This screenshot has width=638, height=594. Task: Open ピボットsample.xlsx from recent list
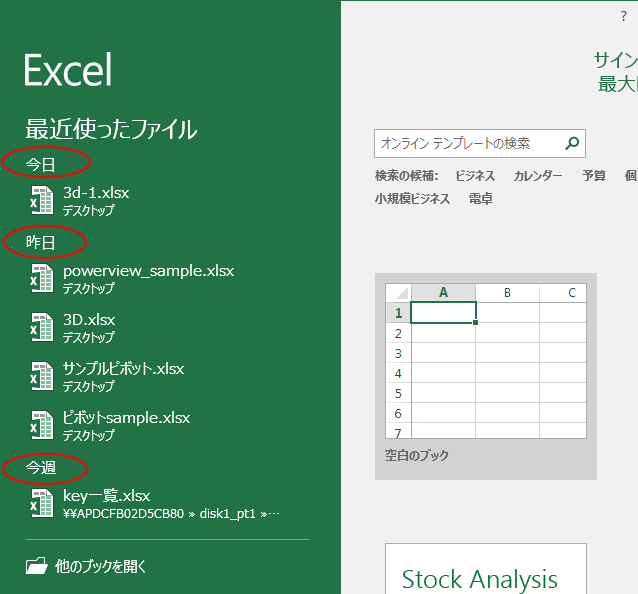point(126,418)
